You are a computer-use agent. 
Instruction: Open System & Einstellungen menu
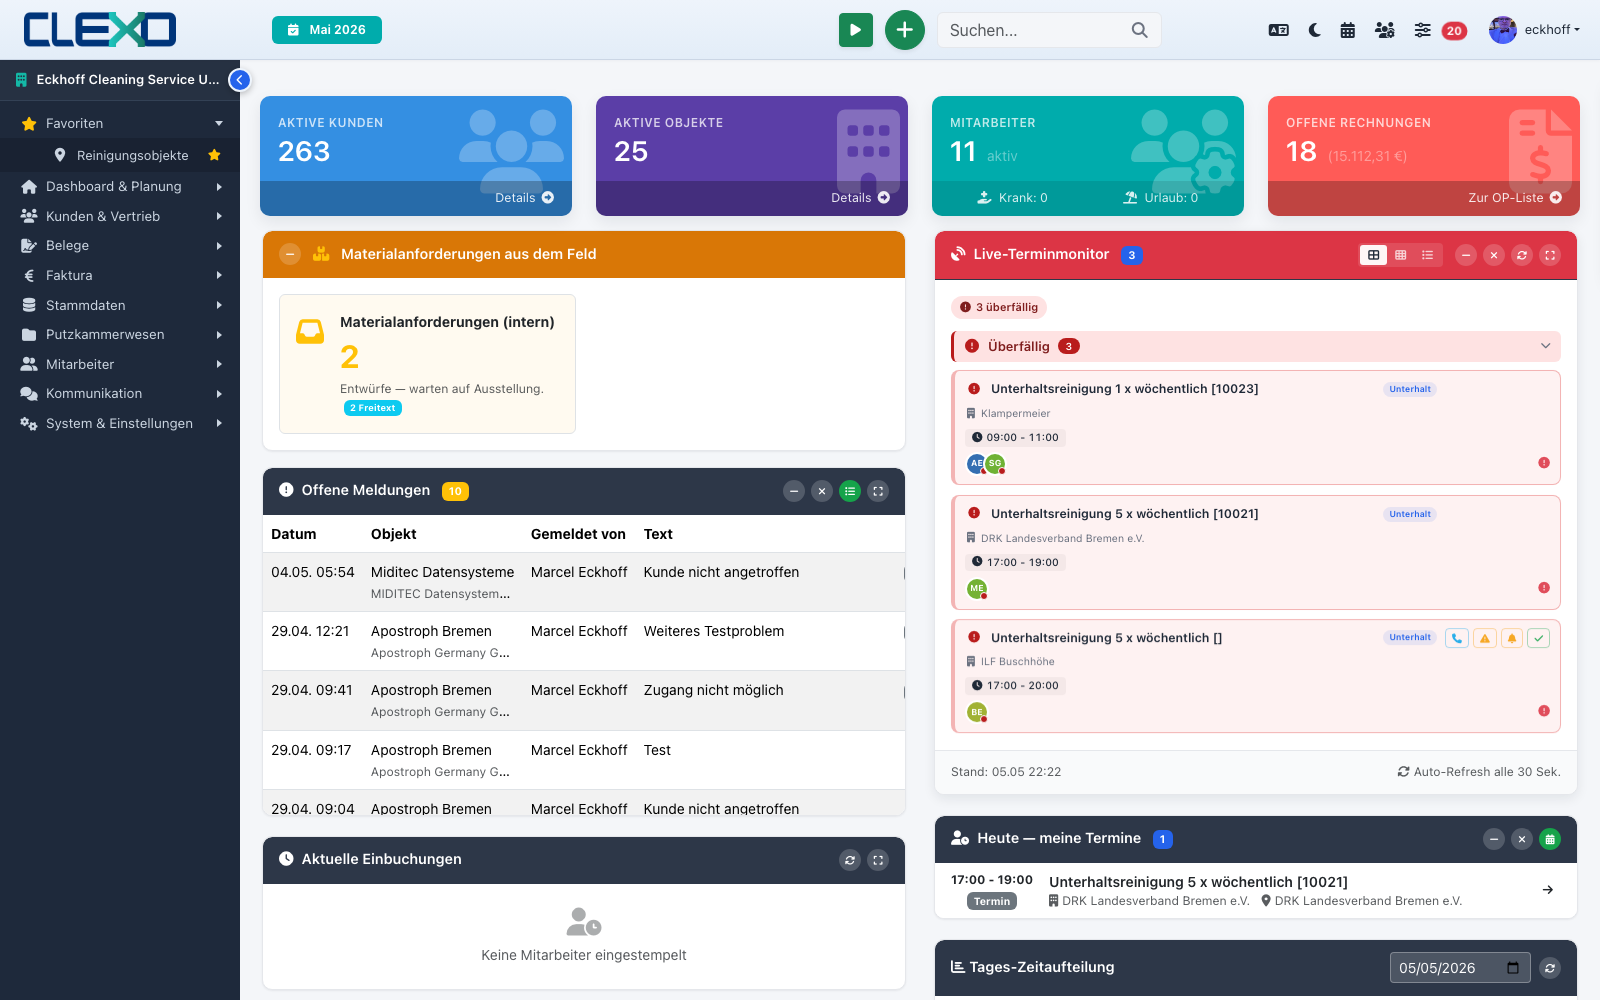coord(120,423)
